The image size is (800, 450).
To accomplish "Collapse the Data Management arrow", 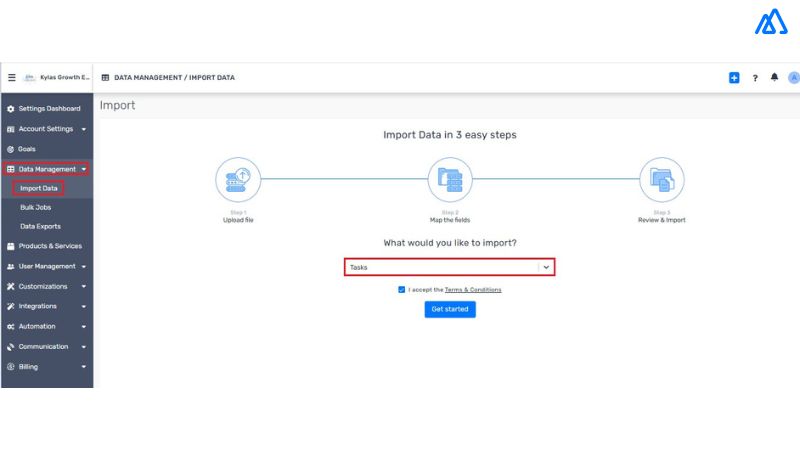I will tap(84, 169).
